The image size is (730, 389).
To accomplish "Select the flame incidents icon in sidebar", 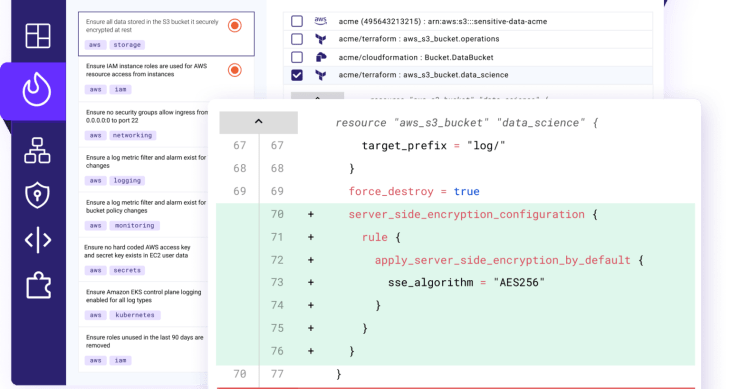I will click(37, 89).
